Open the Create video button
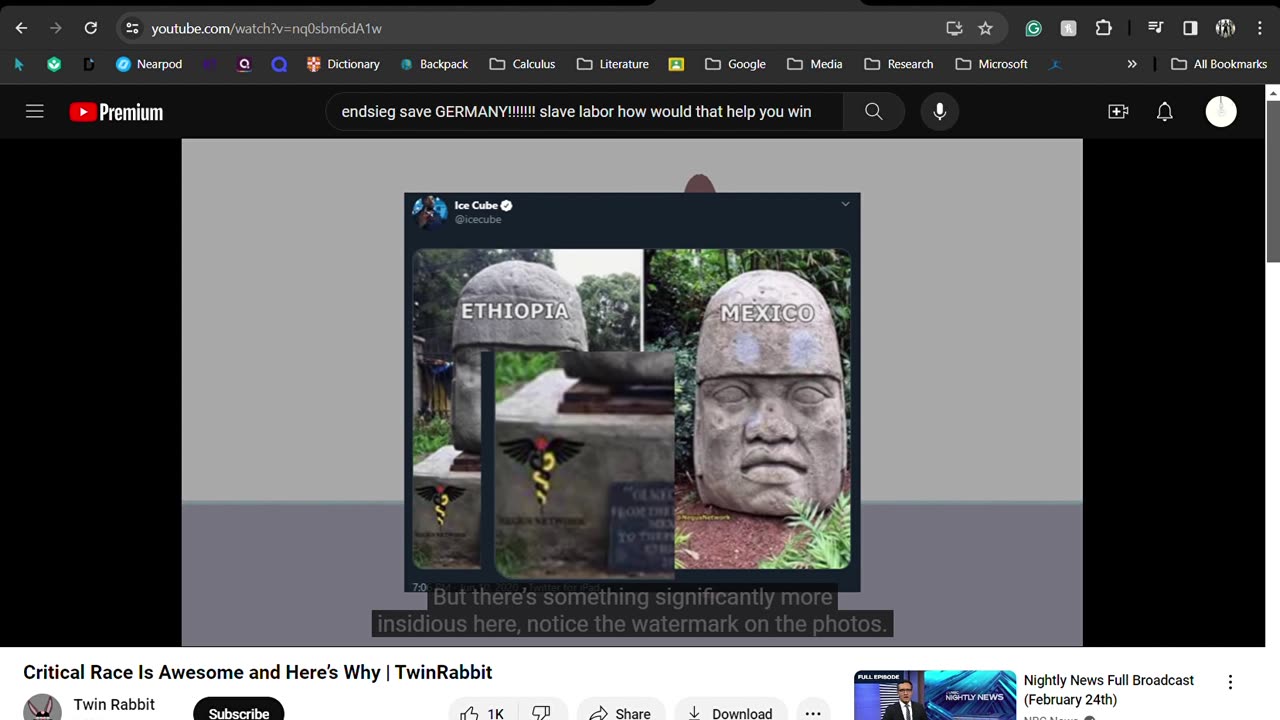 [1118, 112]
